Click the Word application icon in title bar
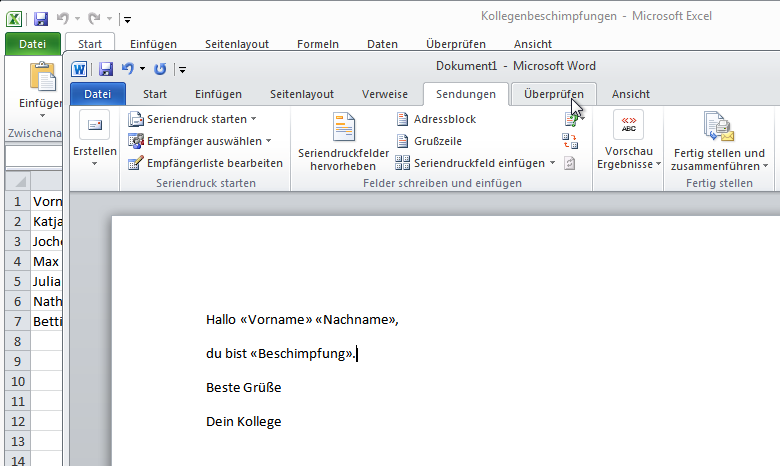Viewport: 780px width, 466px height. point(79,69)
